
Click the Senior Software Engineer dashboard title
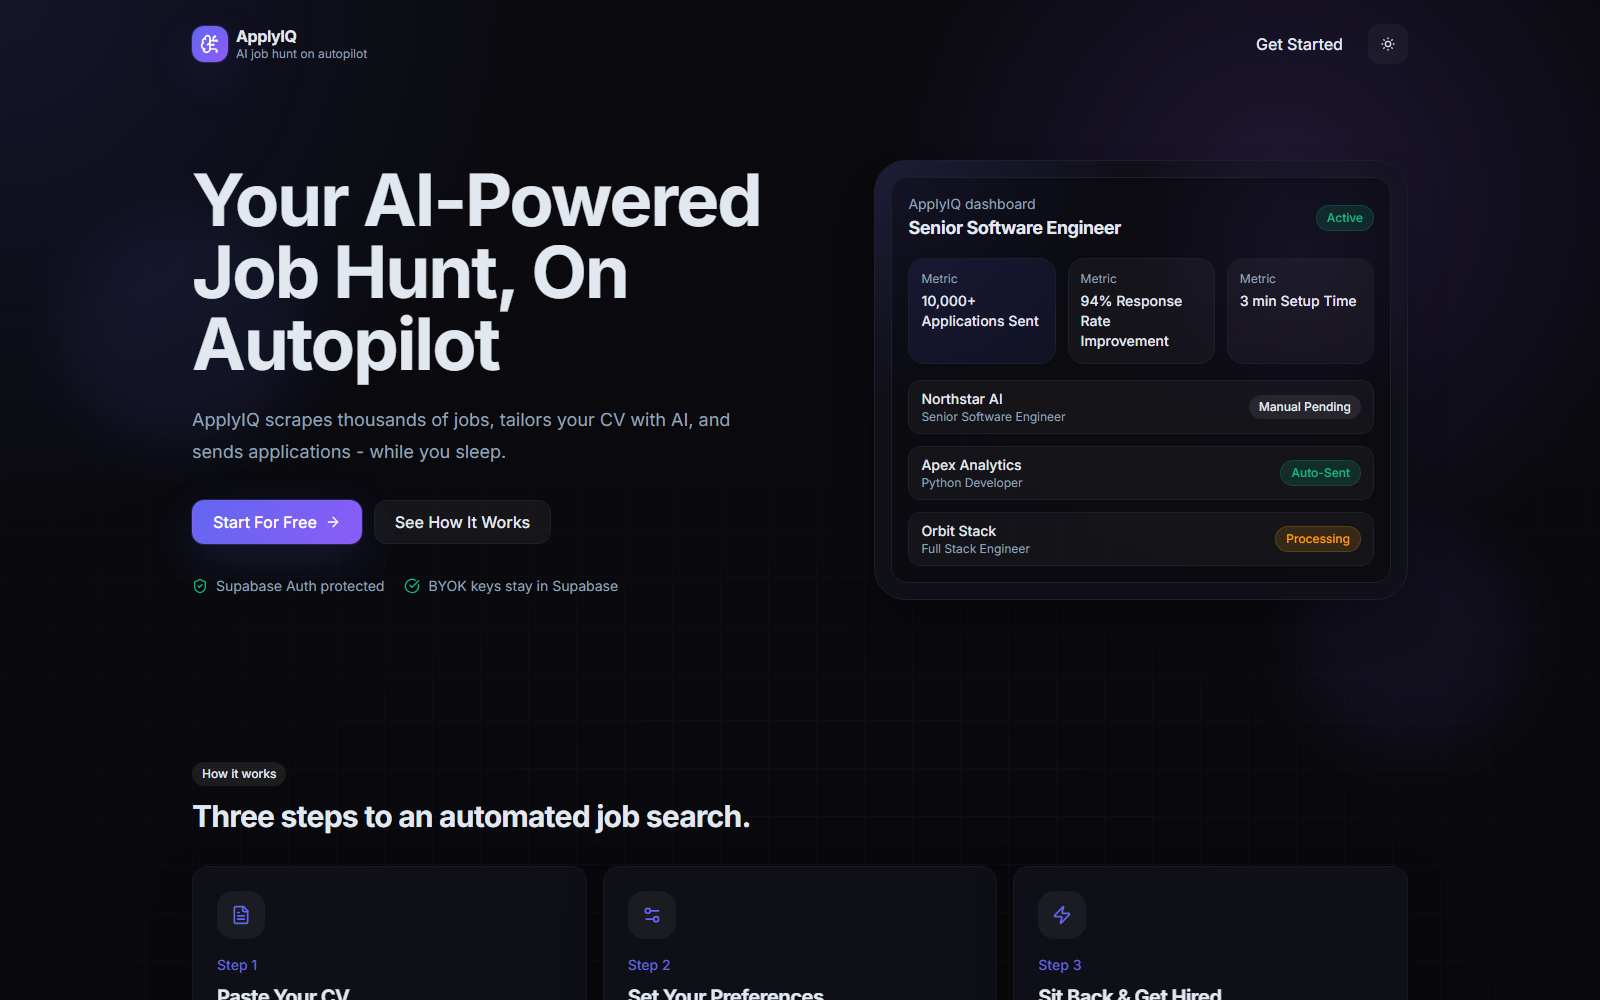click(1014, 228)
